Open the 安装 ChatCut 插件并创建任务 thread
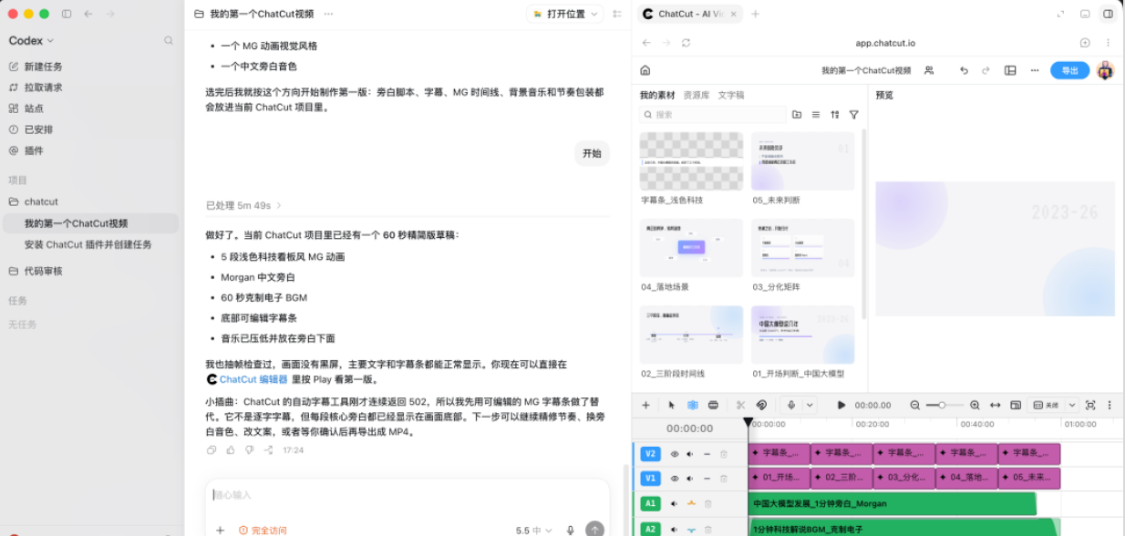 pyautogui.click(x=90, y=245)
